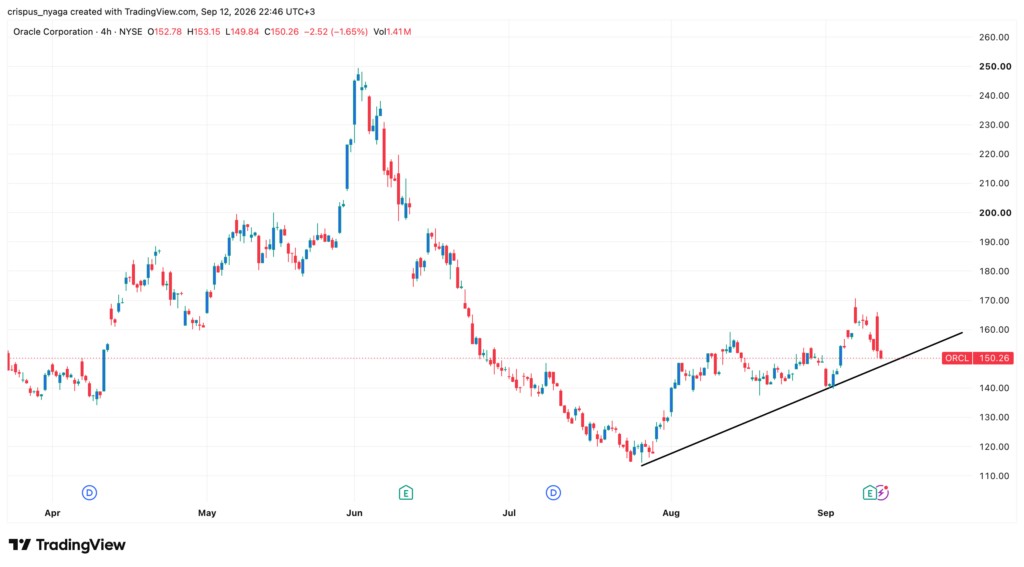Click the Vol 1.41M volume readout
This screenshot has height=567, width=1024.
[x=392, y=31]
